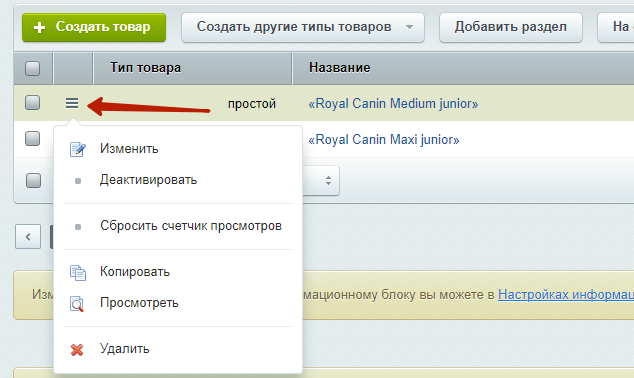Click the pencil icon next to Изменить
This screenshot has height=378, width=634.
point(78,149)
